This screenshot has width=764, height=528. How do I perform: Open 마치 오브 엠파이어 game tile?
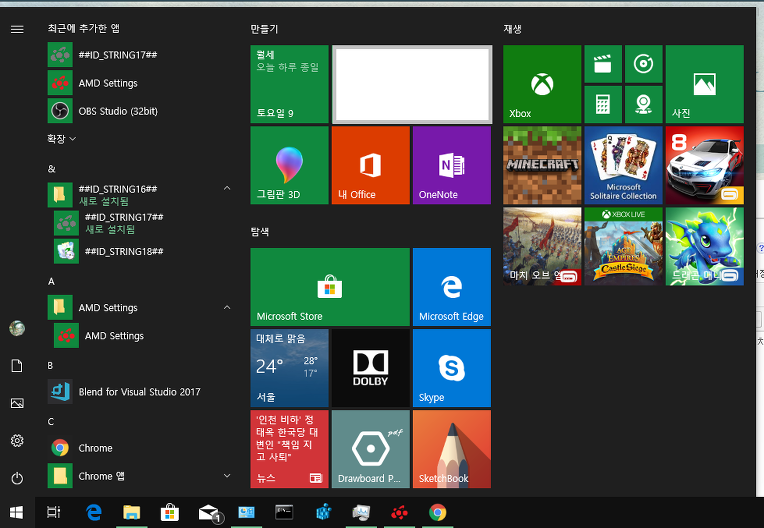(542, 246)
